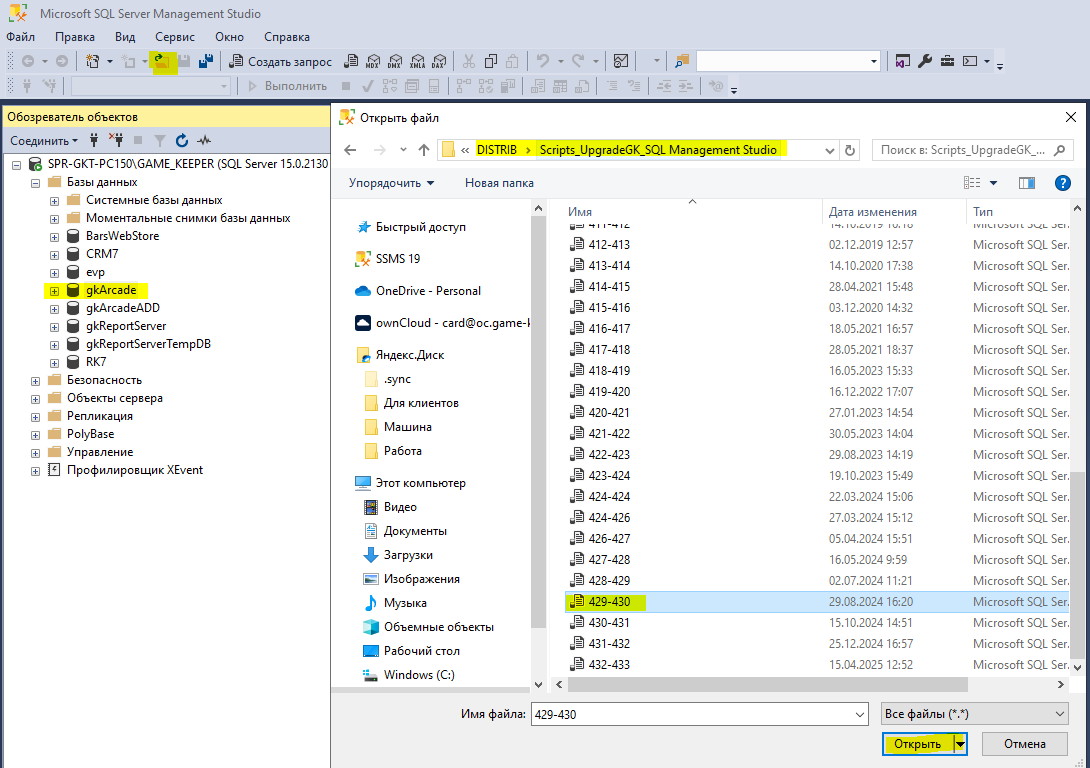Viewport: 1090px width, 768px height.
Task: Click the DISTRIB breadcrumb segment
Action: pos(496,149)
